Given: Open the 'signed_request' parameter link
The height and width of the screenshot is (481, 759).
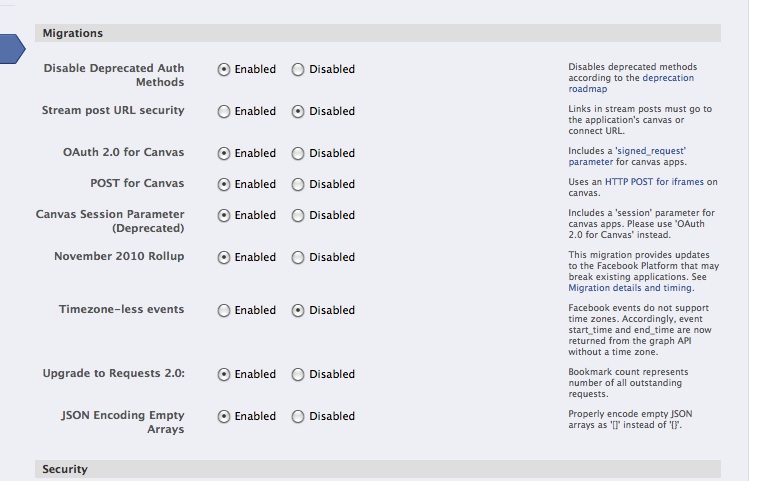Looking at the screenshot, I should point(627,156).
